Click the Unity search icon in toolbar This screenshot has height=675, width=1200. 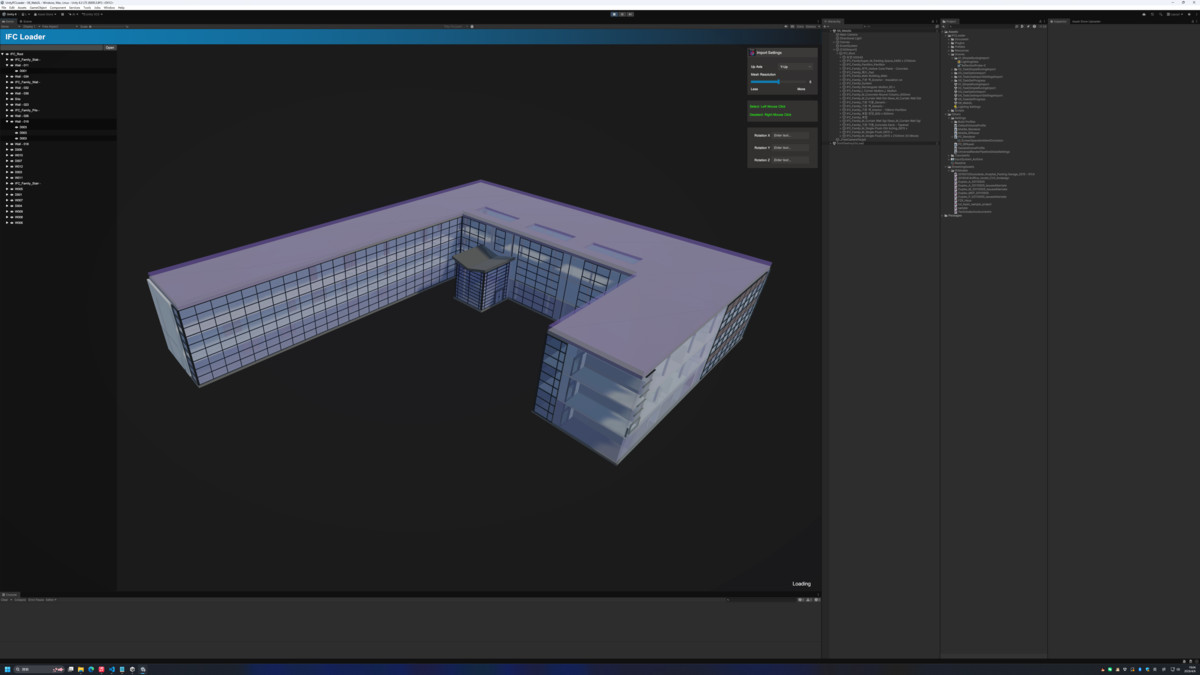tap(1161, 14)
